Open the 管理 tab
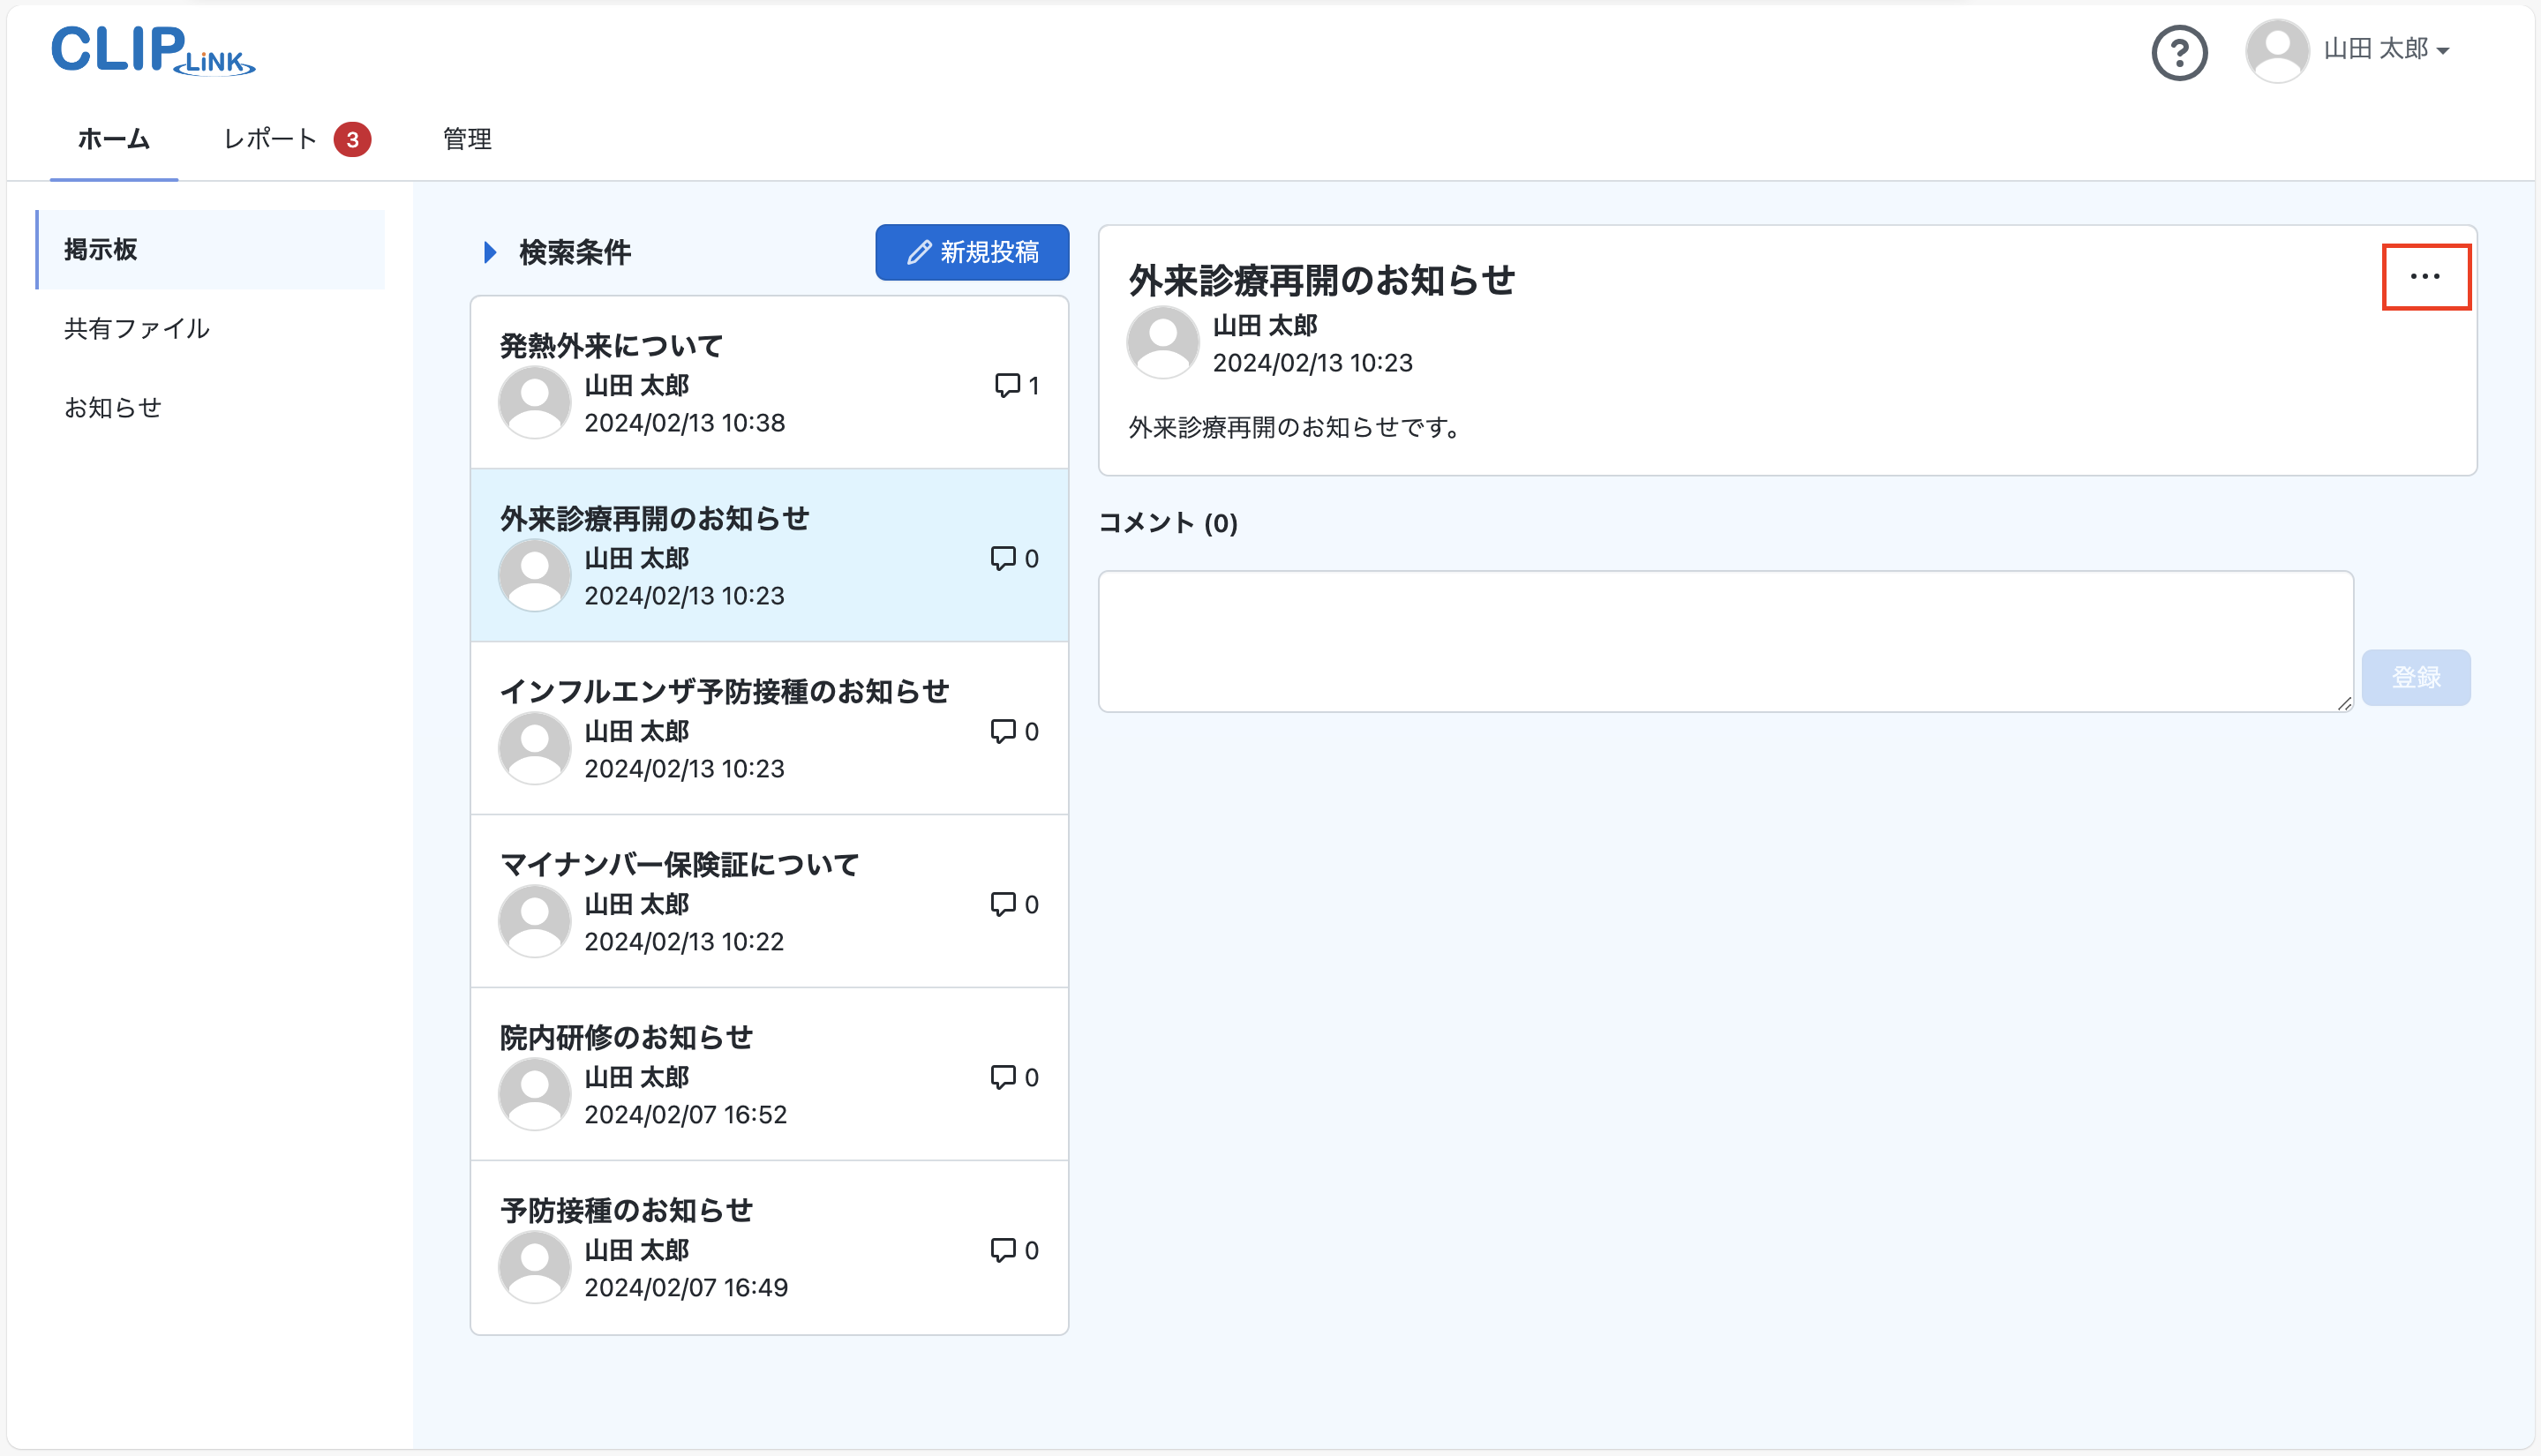Screen dimensions: 2541x1456 click(467, 139)
